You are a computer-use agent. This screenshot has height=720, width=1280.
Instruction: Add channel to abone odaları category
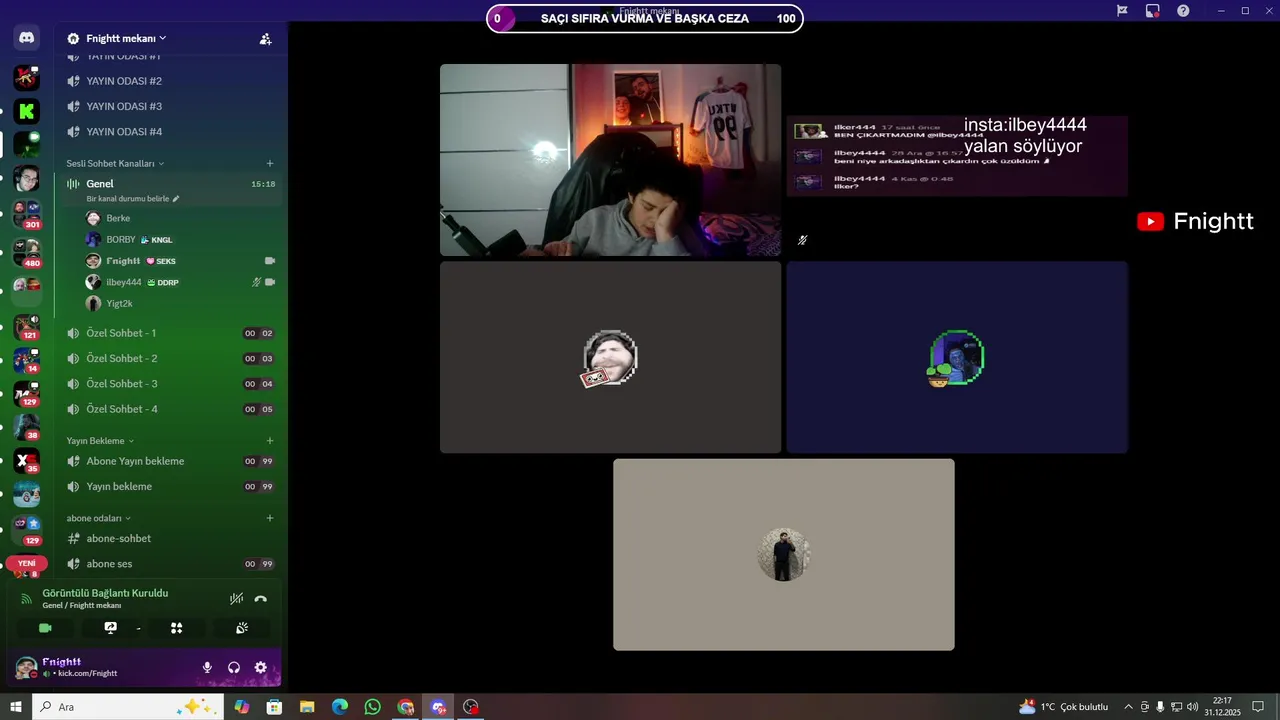[x=269, y=518]
